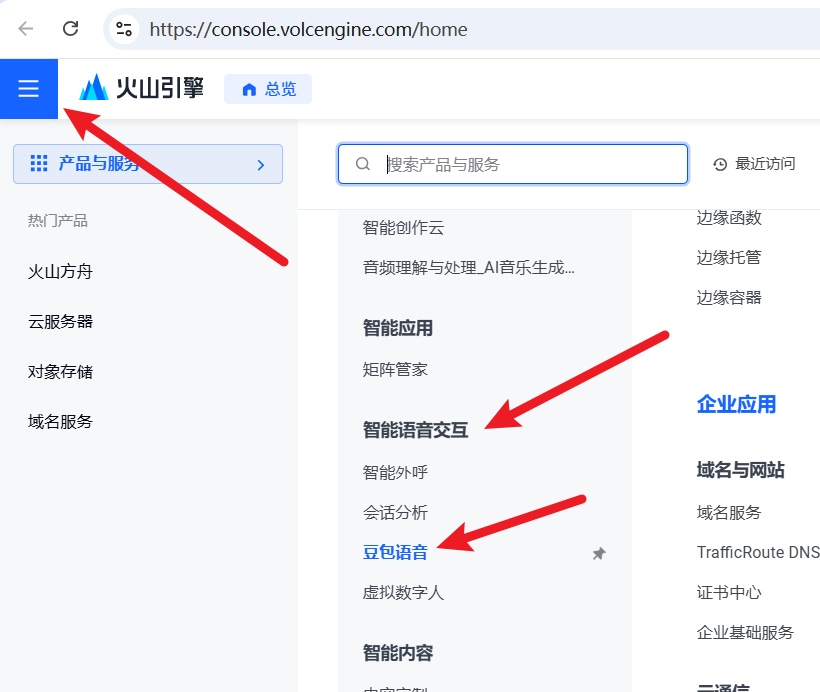The image size is (820, 692).
Task: Click the 最近访问 recent history icon
Action: (720, 164)
